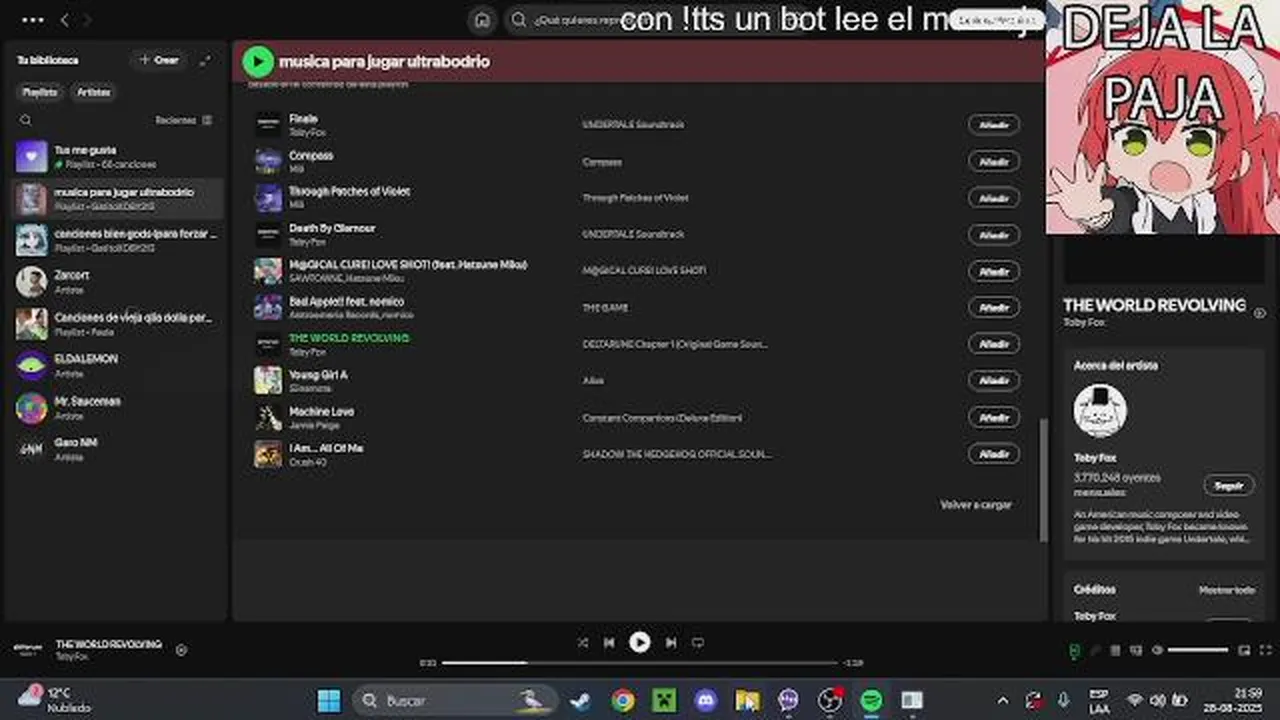
Task: Click Añadir for Machine Love
Action: [994, 417]
